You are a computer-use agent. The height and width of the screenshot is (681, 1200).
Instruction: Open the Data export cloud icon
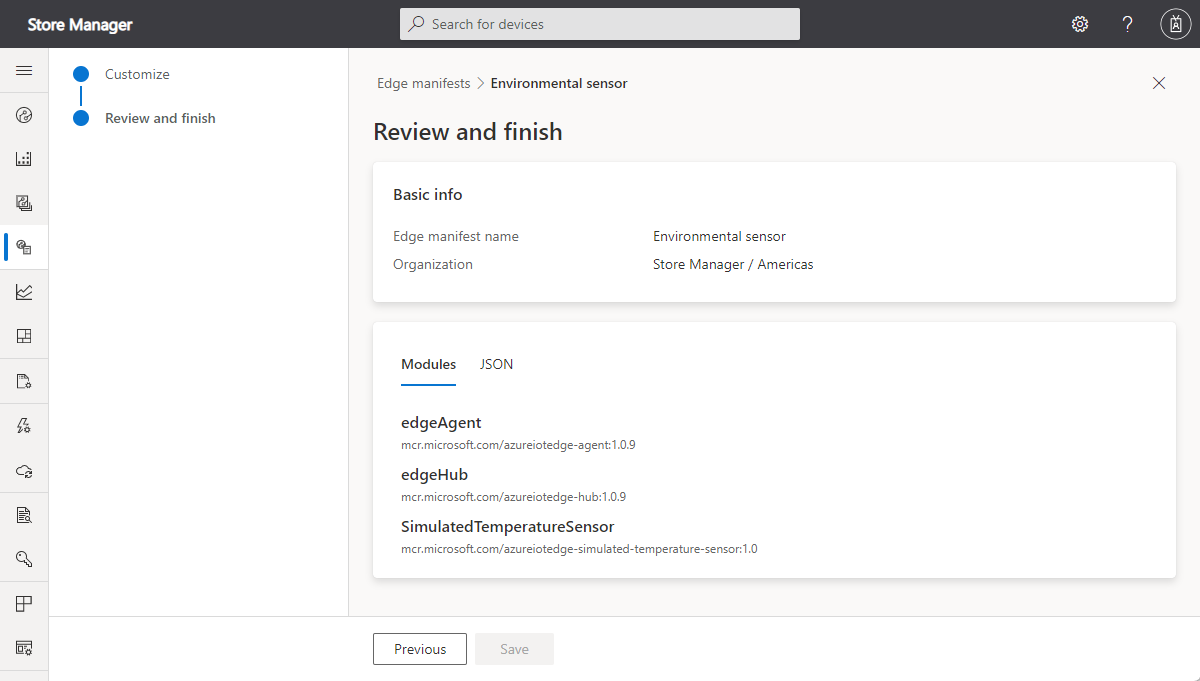click(24, 469)
